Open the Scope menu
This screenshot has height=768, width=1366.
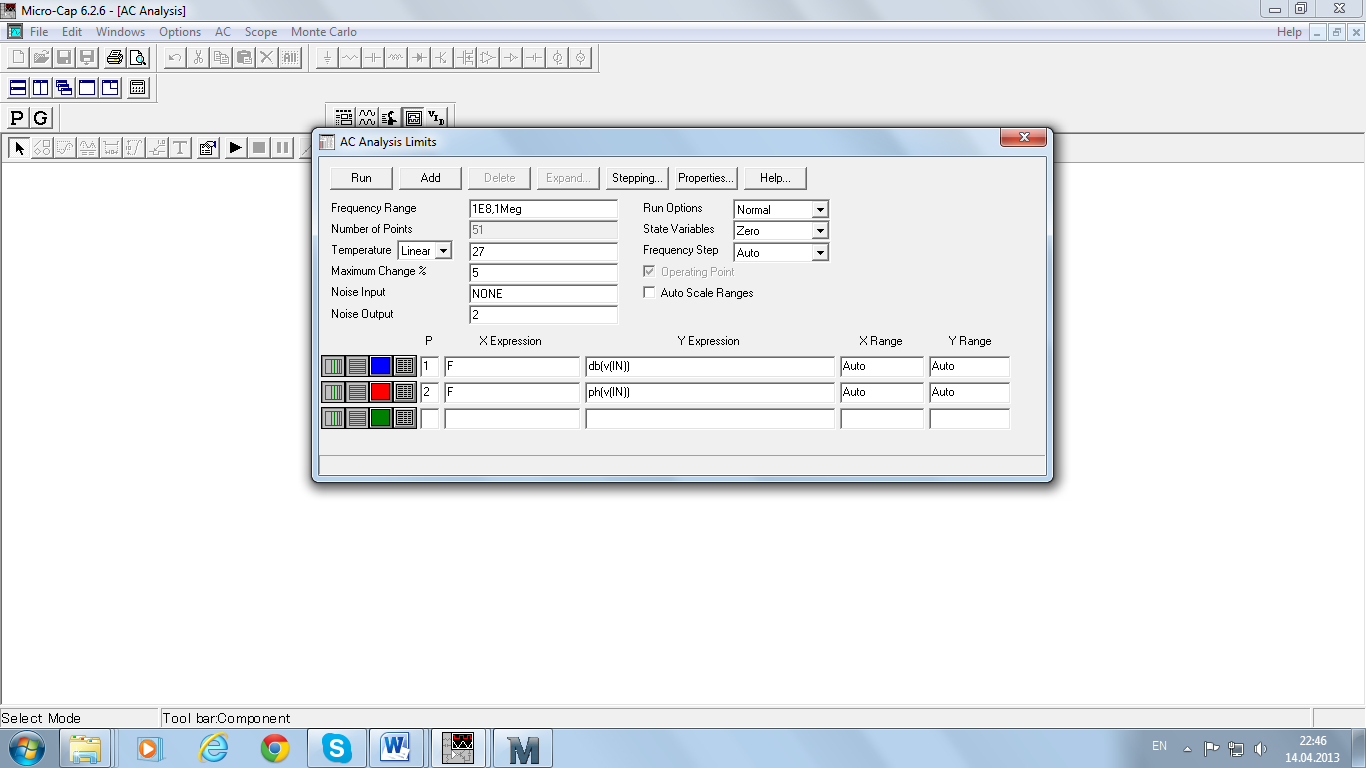(x=261, y=32)
